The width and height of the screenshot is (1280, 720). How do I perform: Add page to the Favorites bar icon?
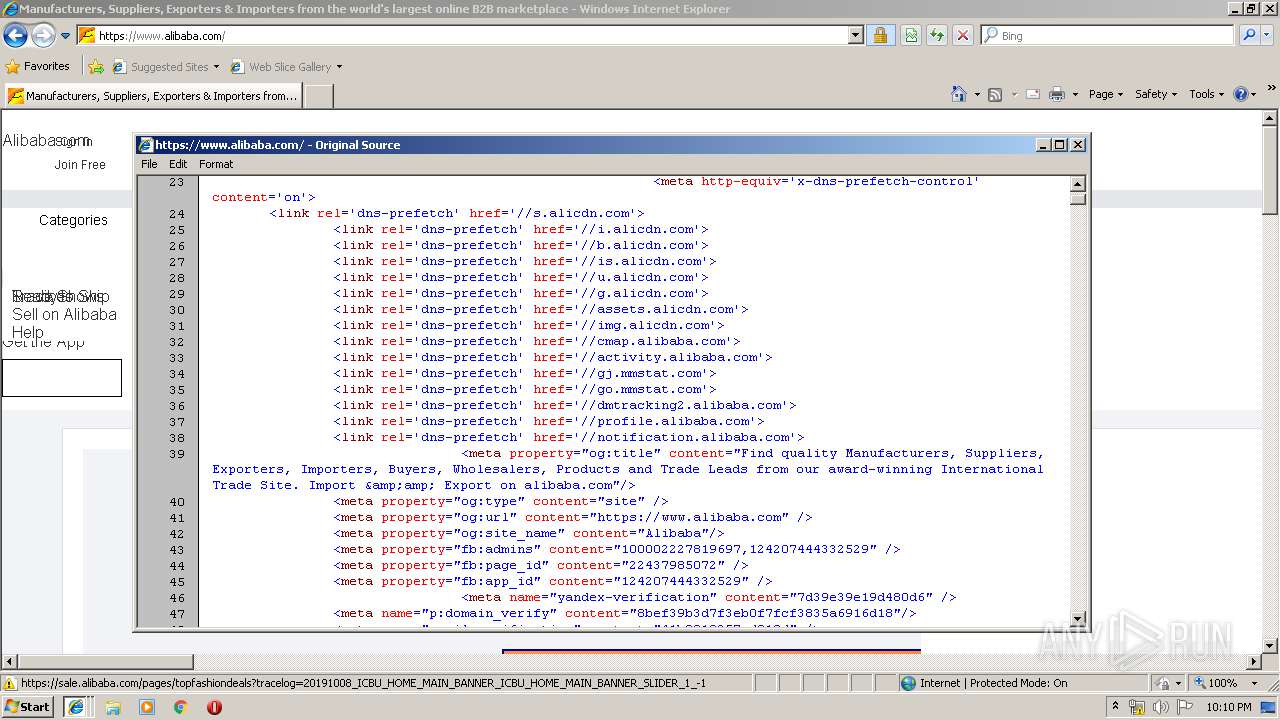(x=95, y=67)
